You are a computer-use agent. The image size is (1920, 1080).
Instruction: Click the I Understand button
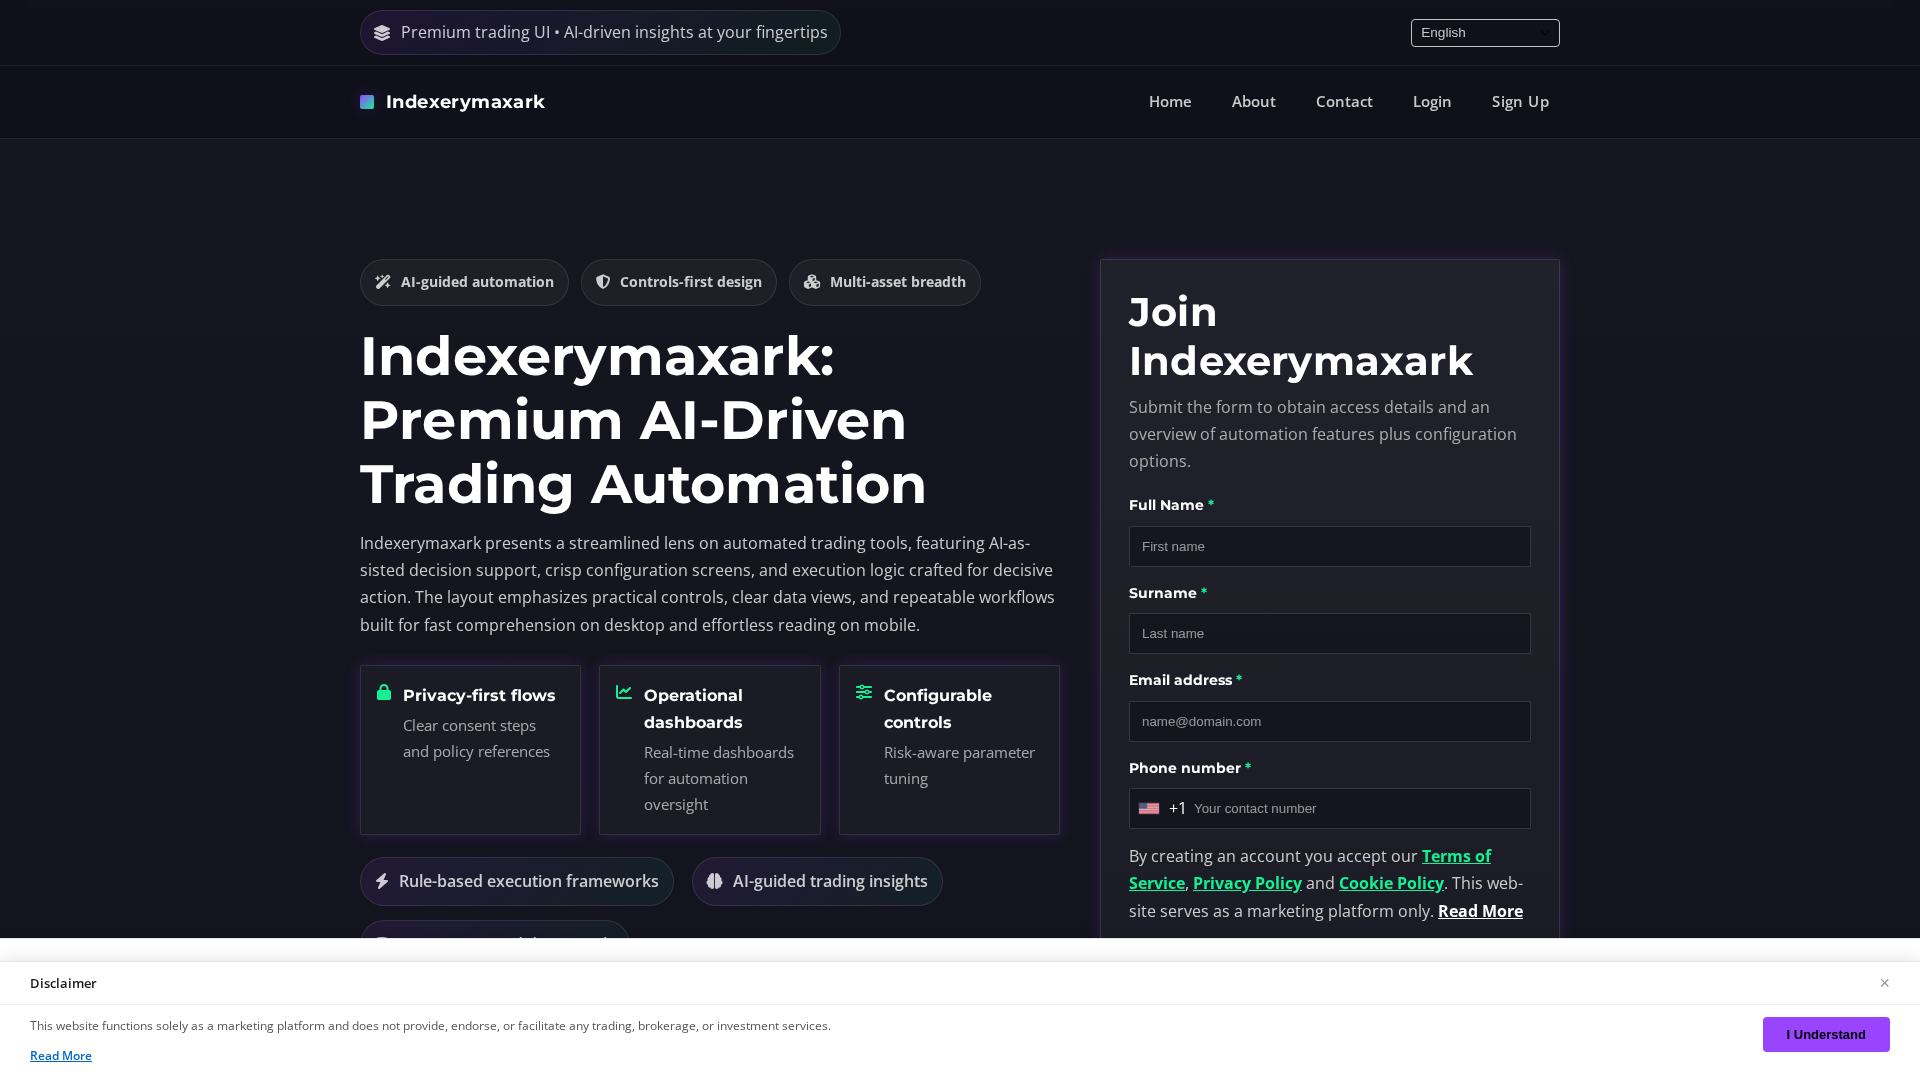click(x=1826, y=1034)
